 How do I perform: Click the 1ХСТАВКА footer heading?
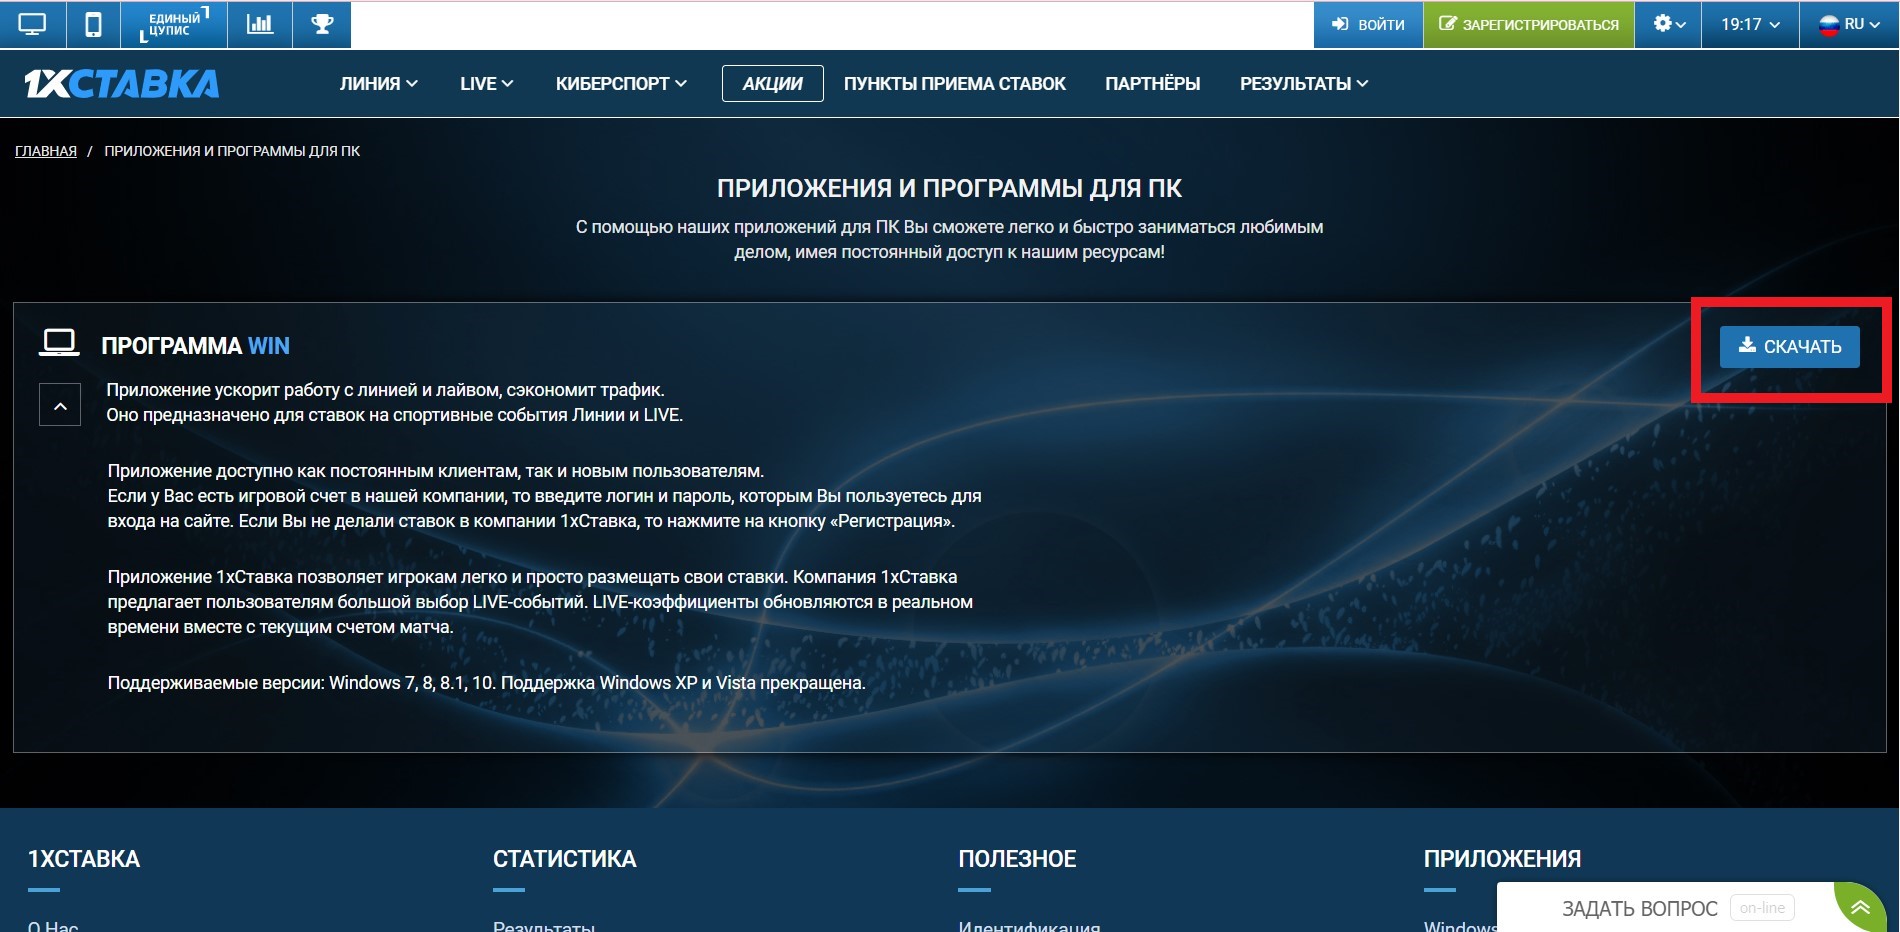click(x=84, y=859)
